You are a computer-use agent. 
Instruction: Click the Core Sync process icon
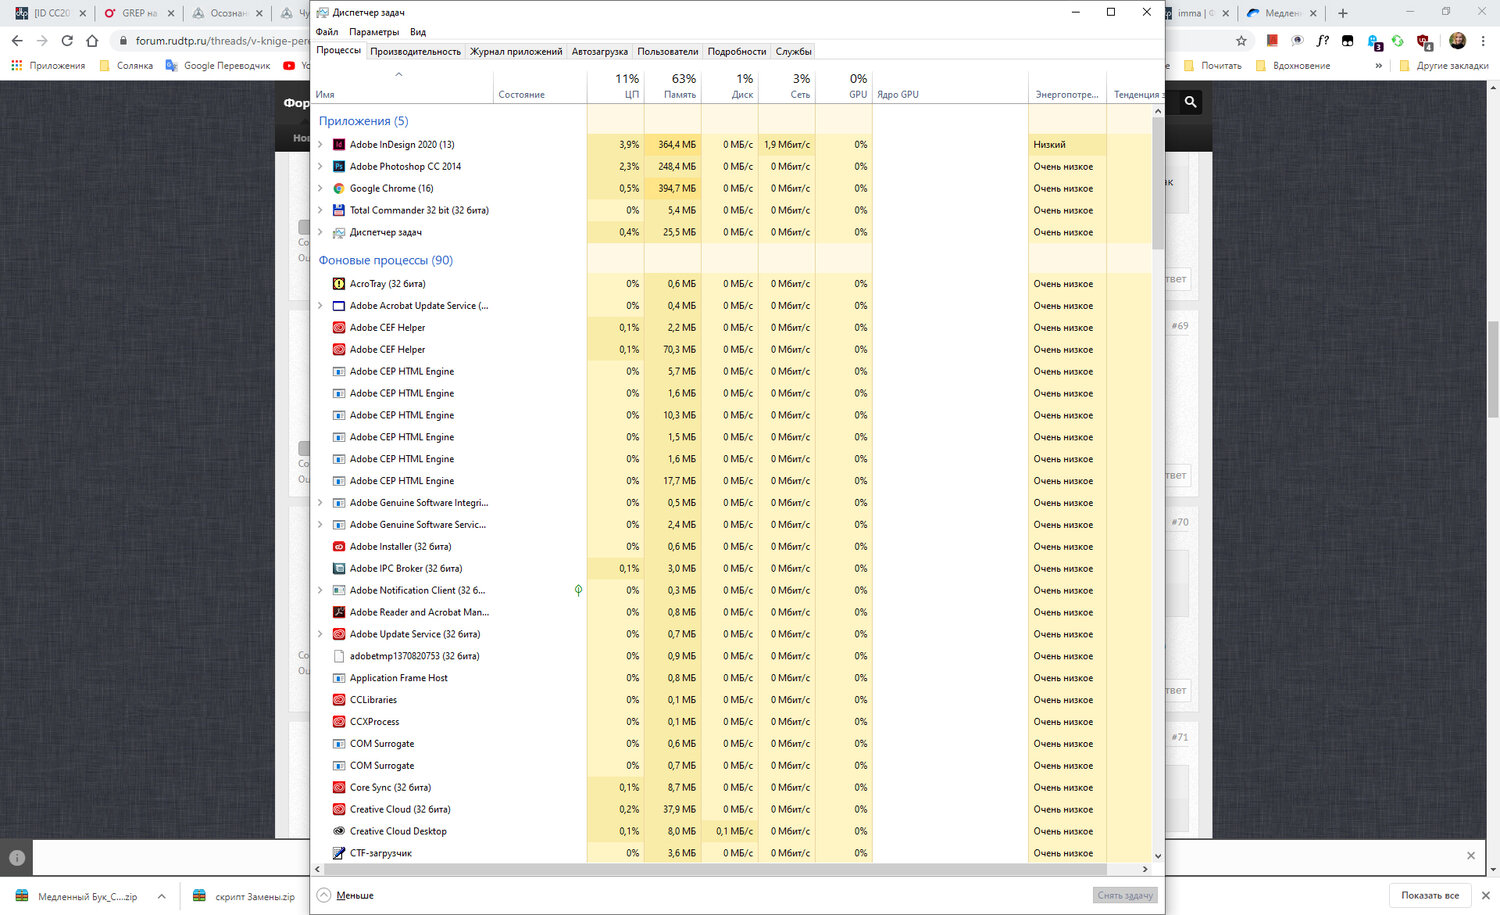(339, 788)
